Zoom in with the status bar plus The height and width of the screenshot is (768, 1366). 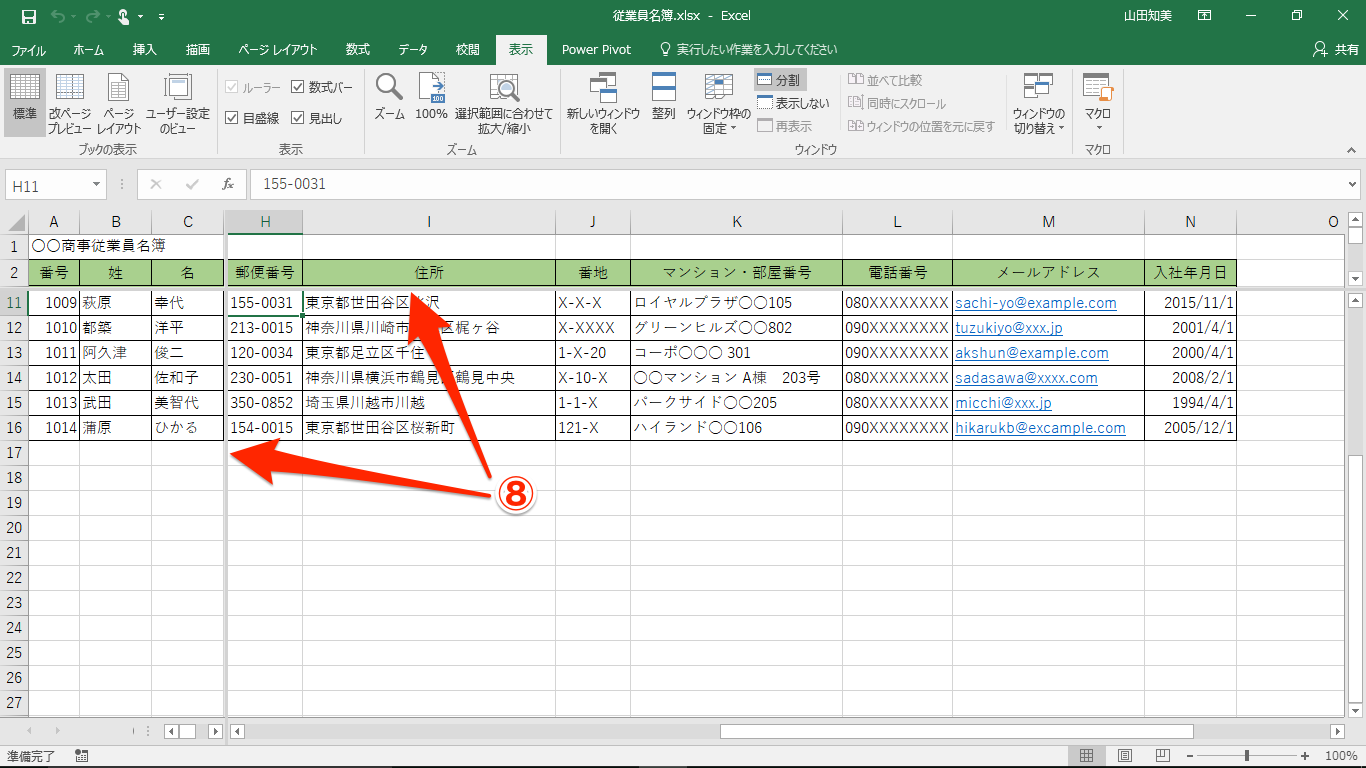click(x=1305, y=756)
